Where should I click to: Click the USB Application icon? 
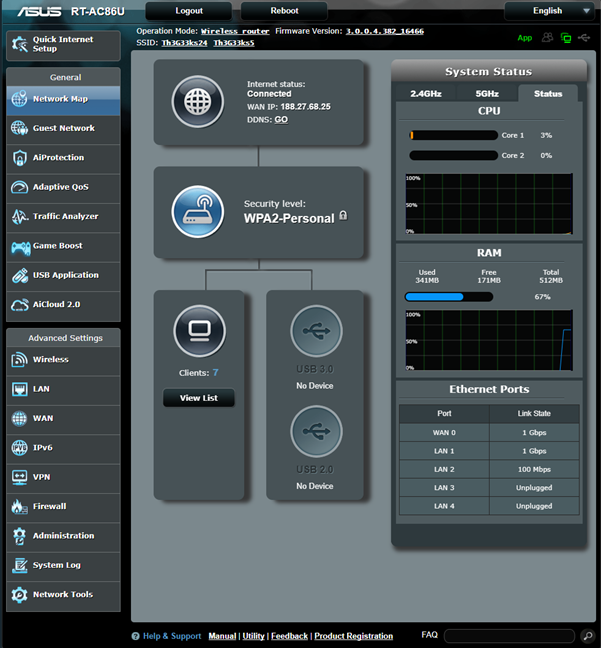[19, 275]
